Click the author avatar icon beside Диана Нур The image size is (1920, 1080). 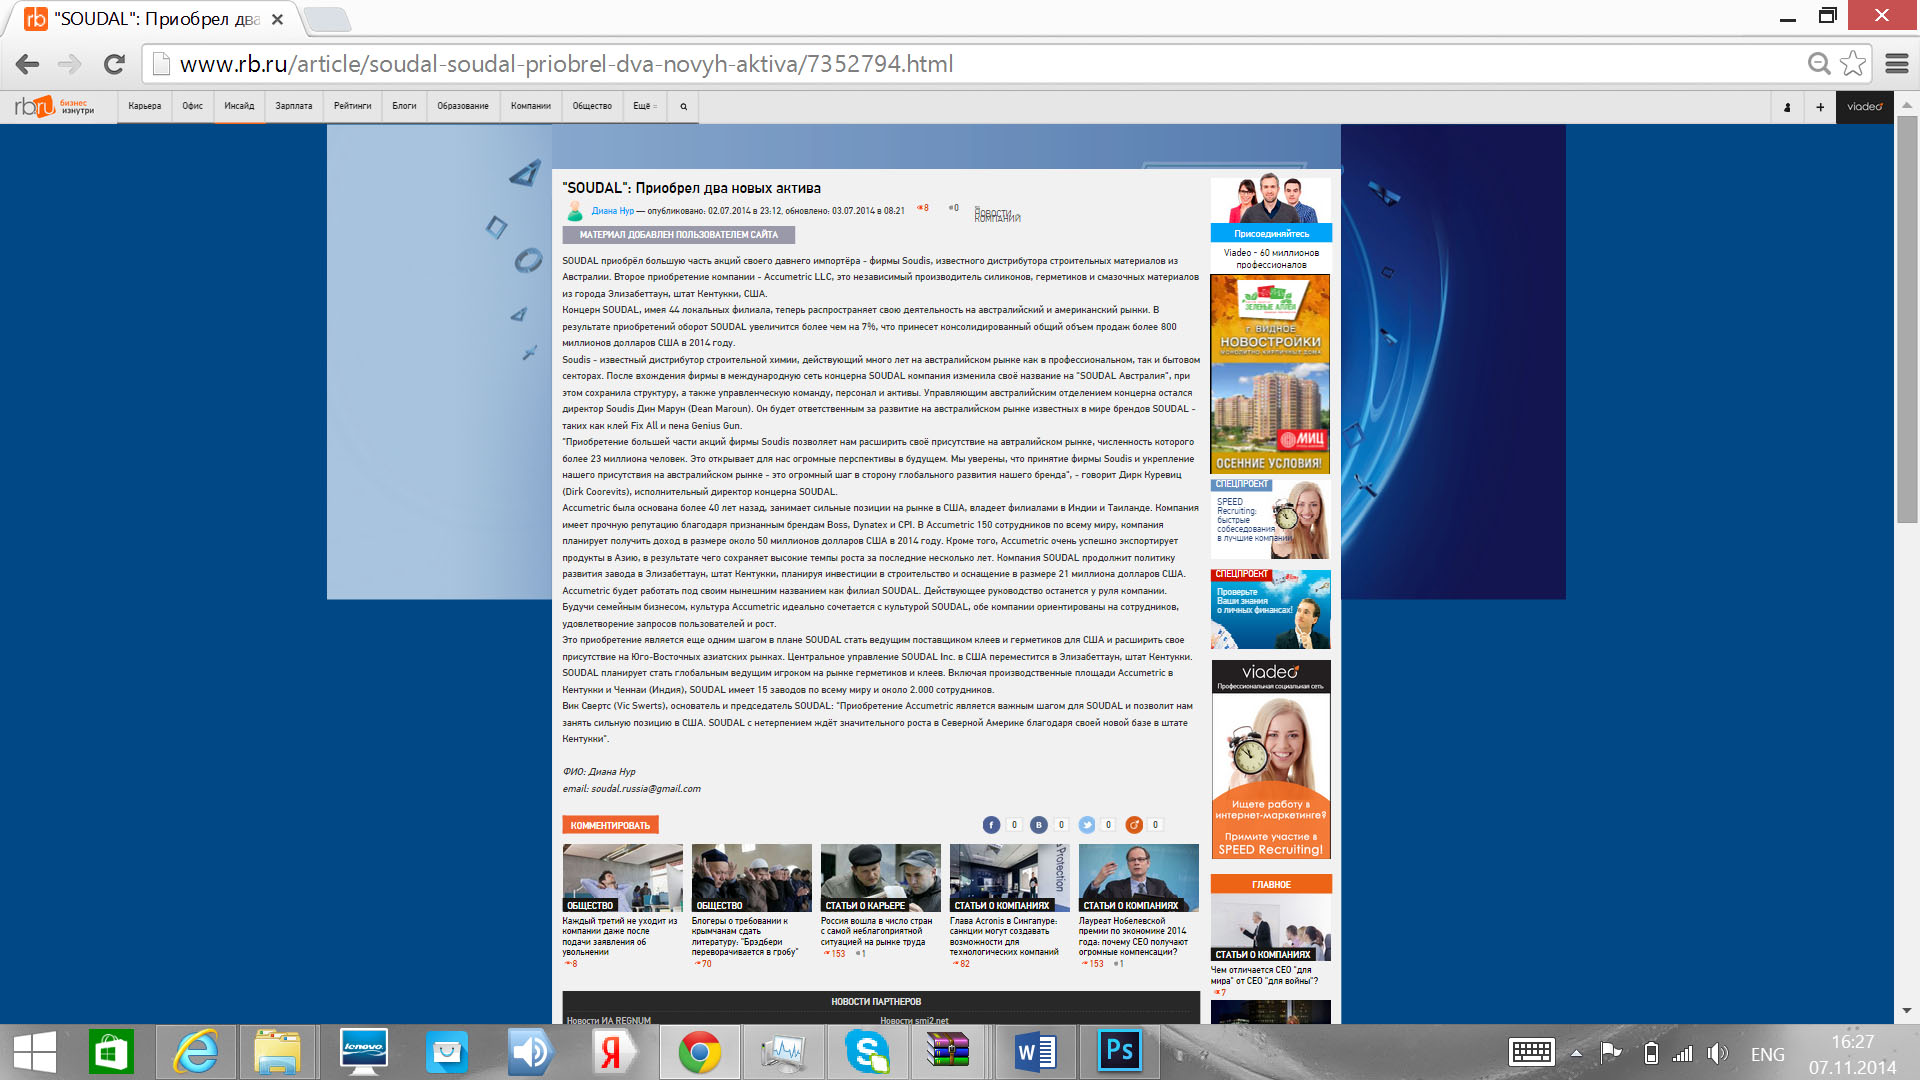(x=574, y=211)
